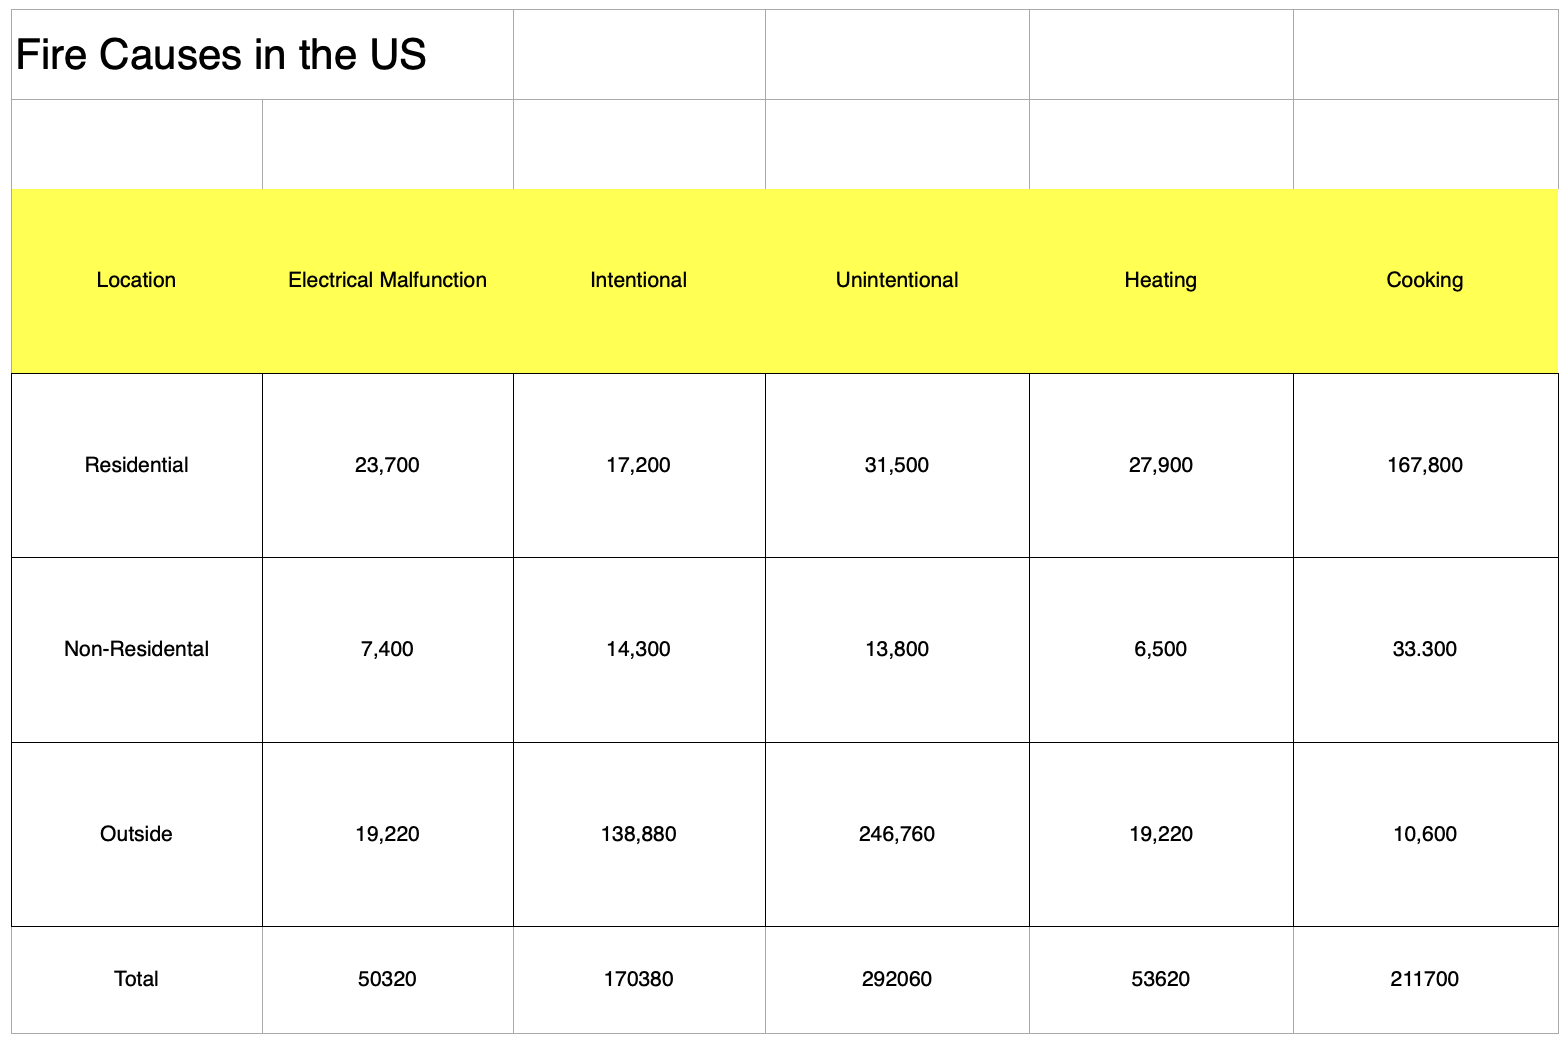Select the Non-Residental row label cell

[136, 649]
